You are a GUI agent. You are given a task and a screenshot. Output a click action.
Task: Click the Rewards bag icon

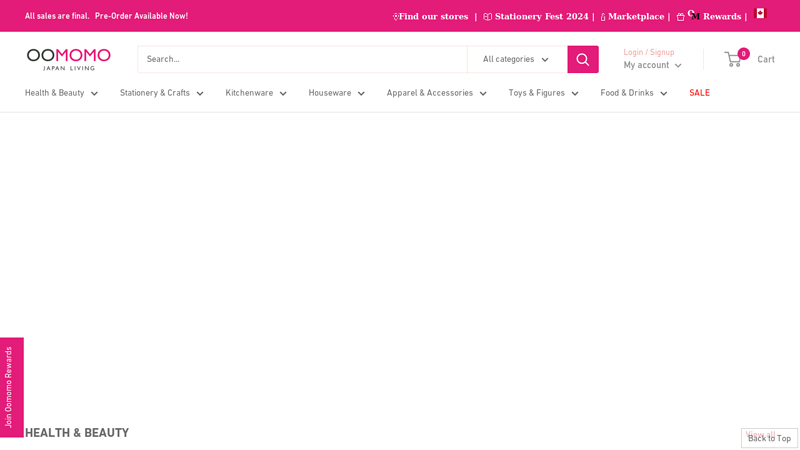(680, 17)
